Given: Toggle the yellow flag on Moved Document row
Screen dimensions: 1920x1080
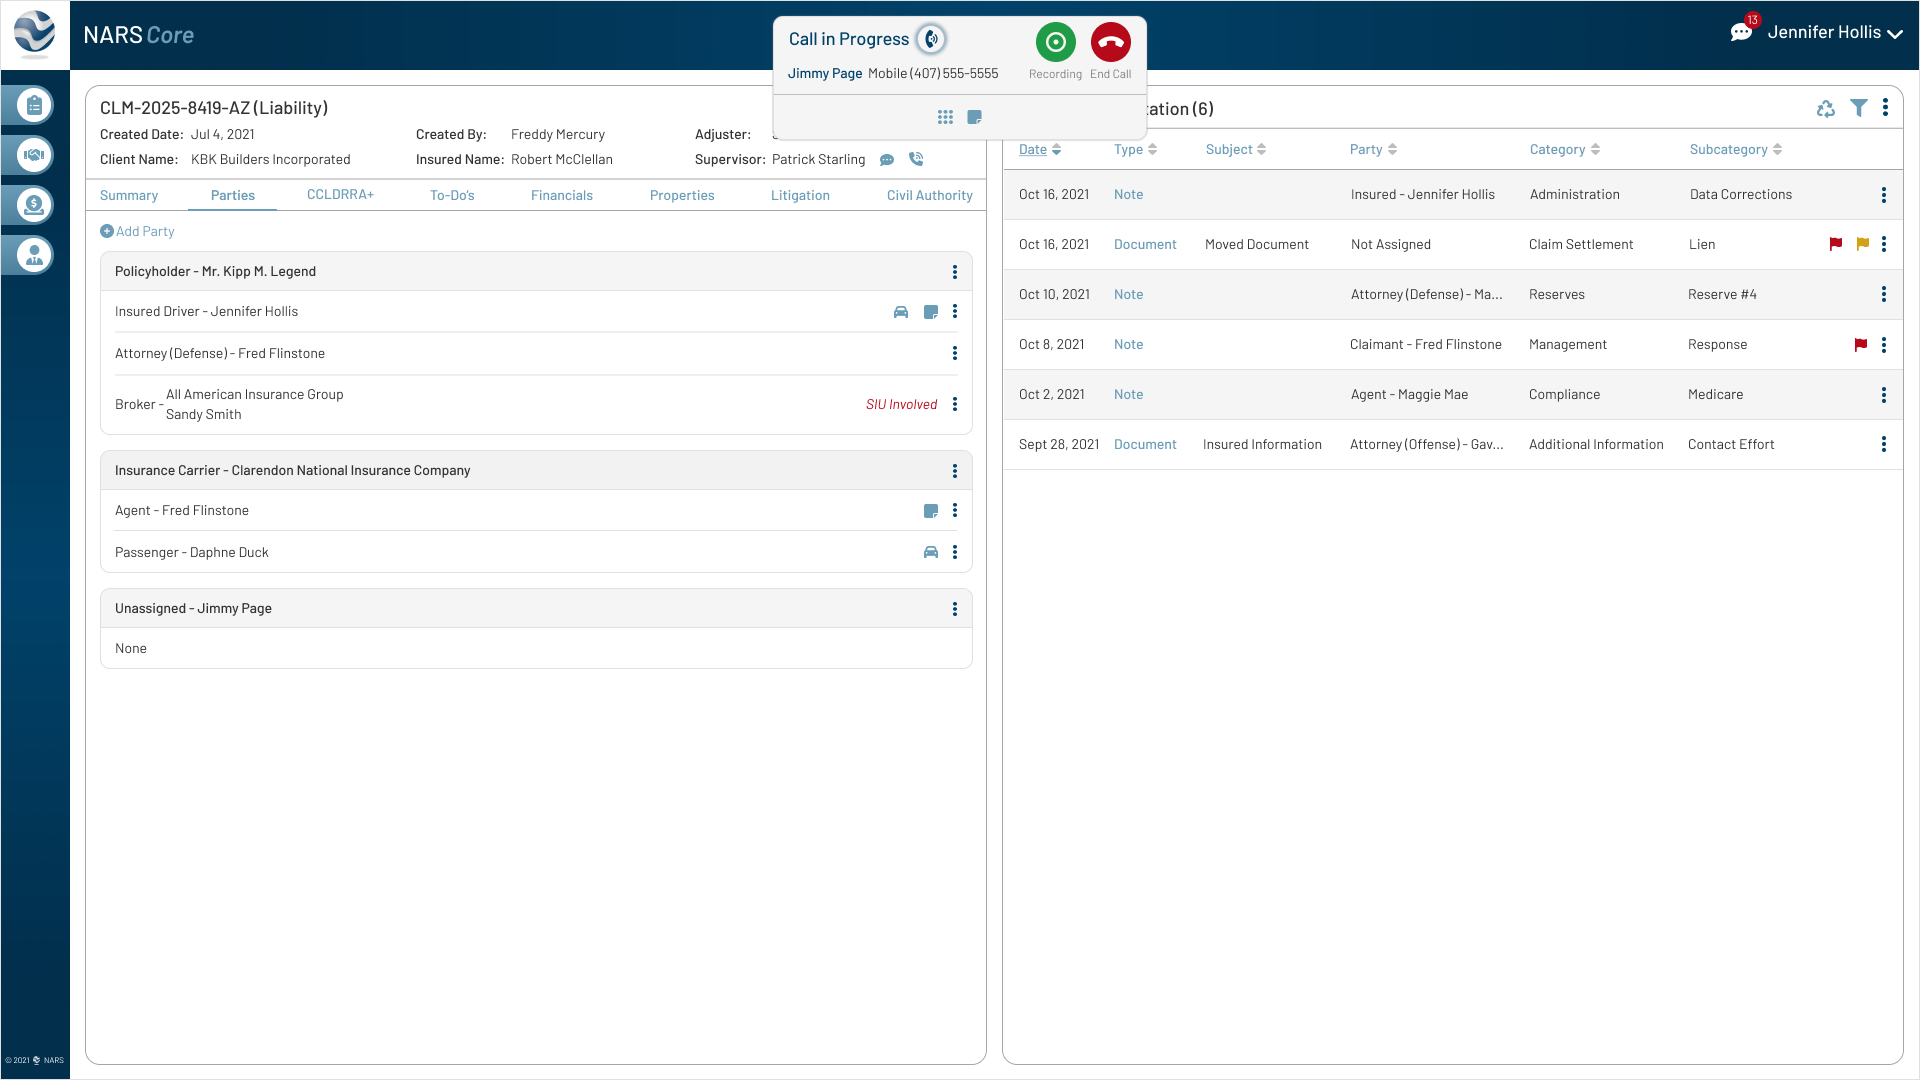Looking at the screenshot, I should pyautogui.click(x=1862, y=245).
